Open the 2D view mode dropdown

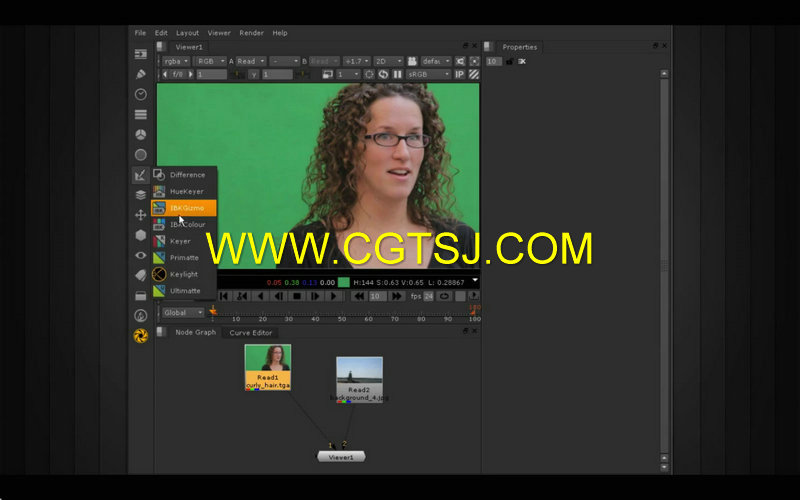(388, 61)
